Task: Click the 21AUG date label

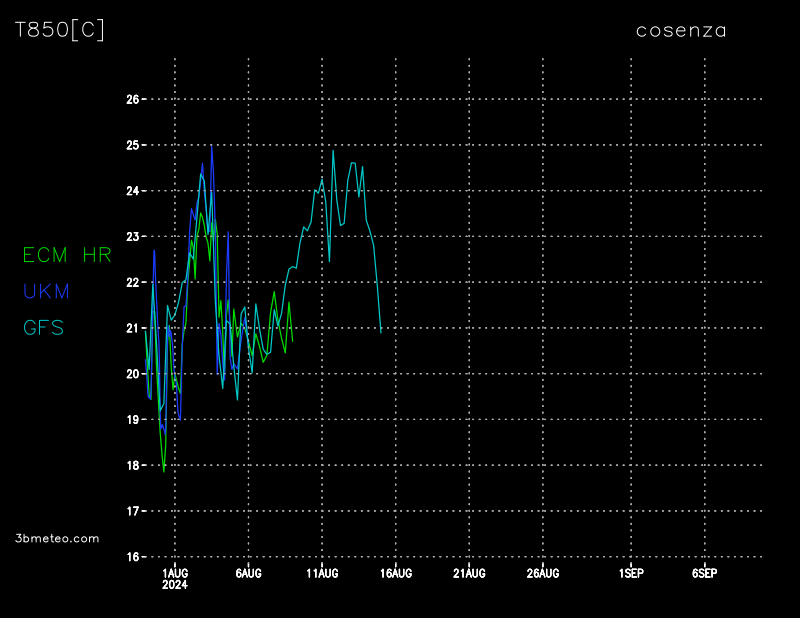Action: [x=469, y=573]
